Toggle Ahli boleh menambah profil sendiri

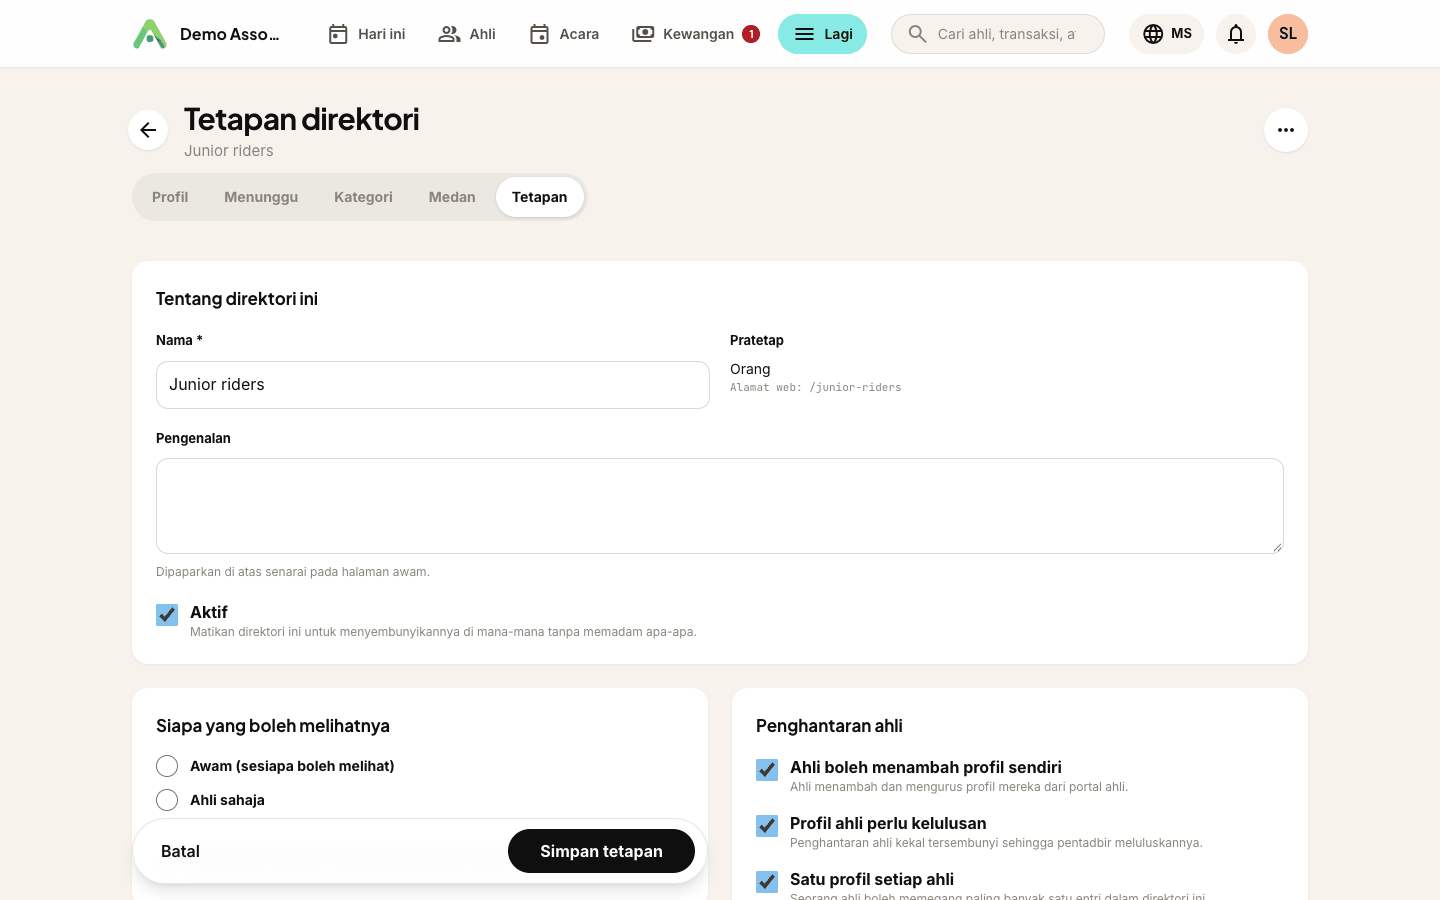pos(767,769)
